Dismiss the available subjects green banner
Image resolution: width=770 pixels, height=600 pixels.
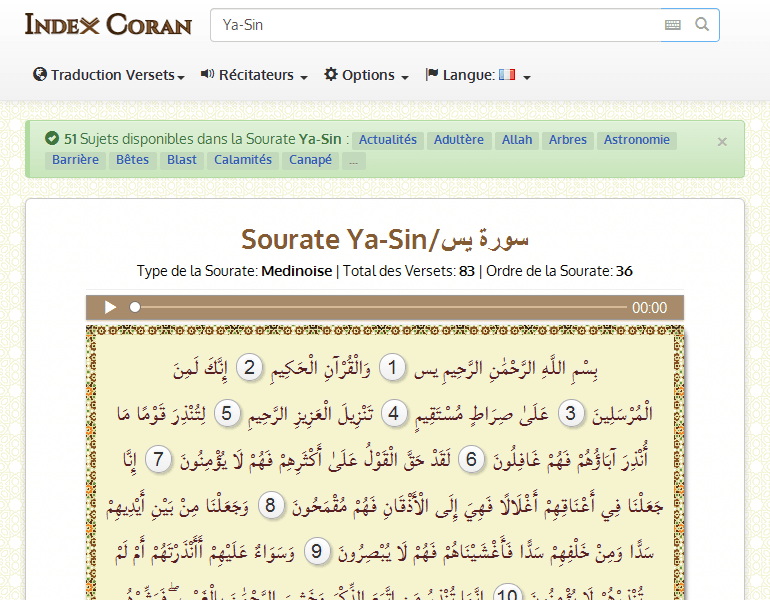722,142
